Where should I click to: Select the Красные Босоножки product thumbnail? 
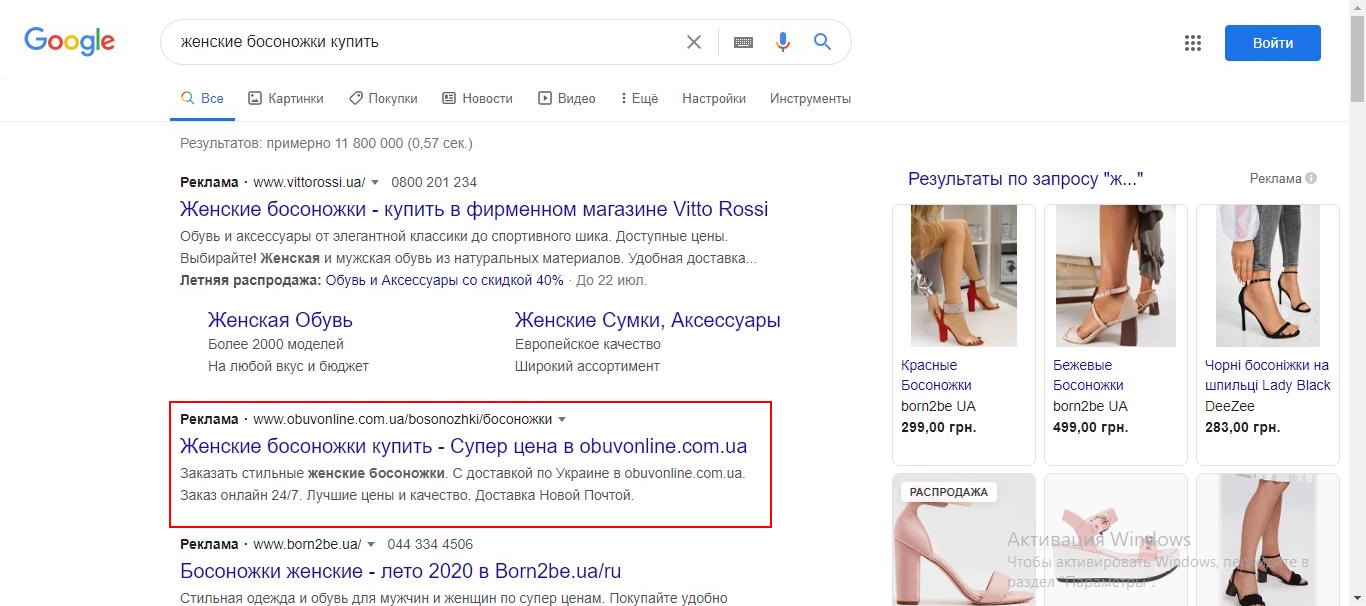click(x=963, y=276)
